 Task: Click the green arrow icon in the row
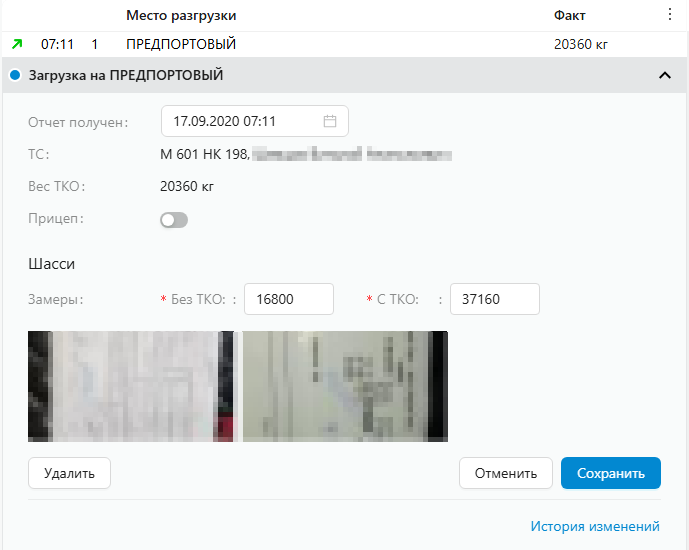pyautogui.click(x=16, y=44)
